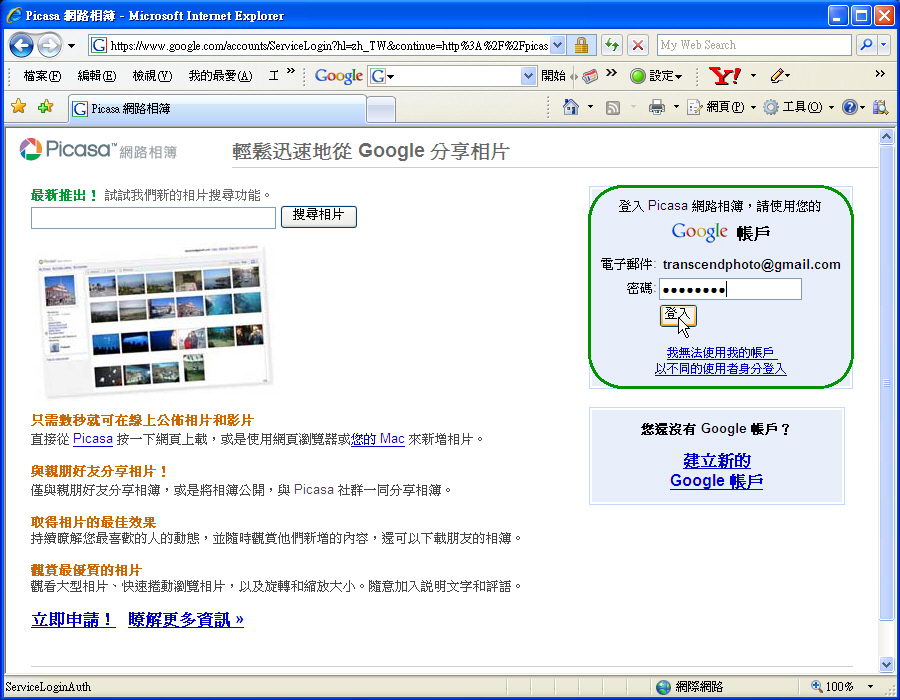The width and height of the screenshot is (900, 700).
Task: Click the photo search text field
Action: coord(153,218)
